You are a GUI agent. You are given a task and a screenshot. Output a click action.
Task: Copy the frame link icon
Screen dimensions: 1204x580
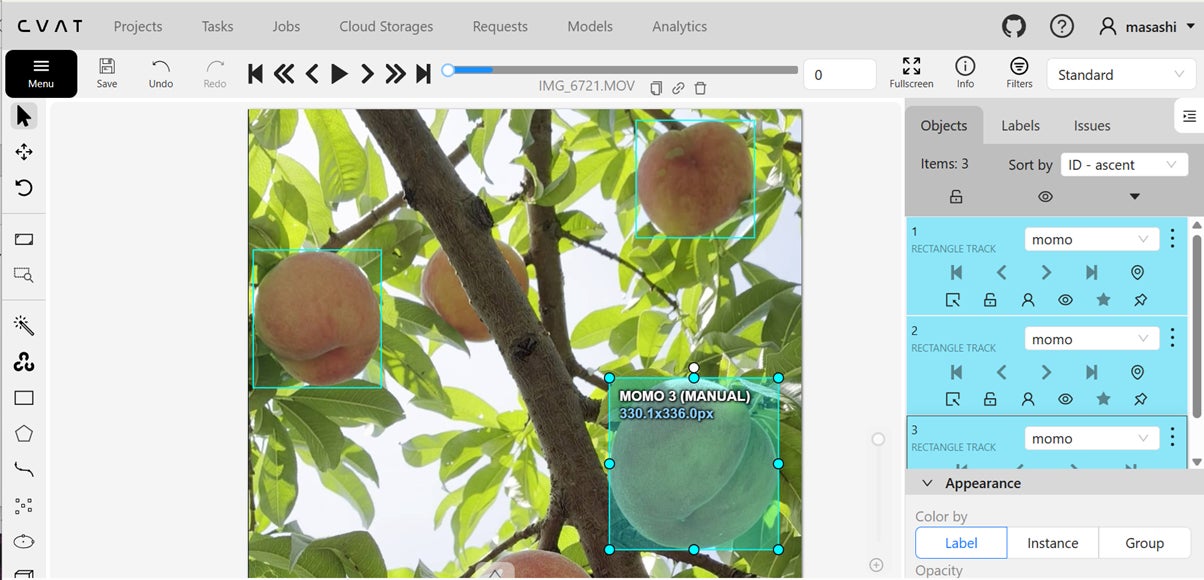[678, 88]
